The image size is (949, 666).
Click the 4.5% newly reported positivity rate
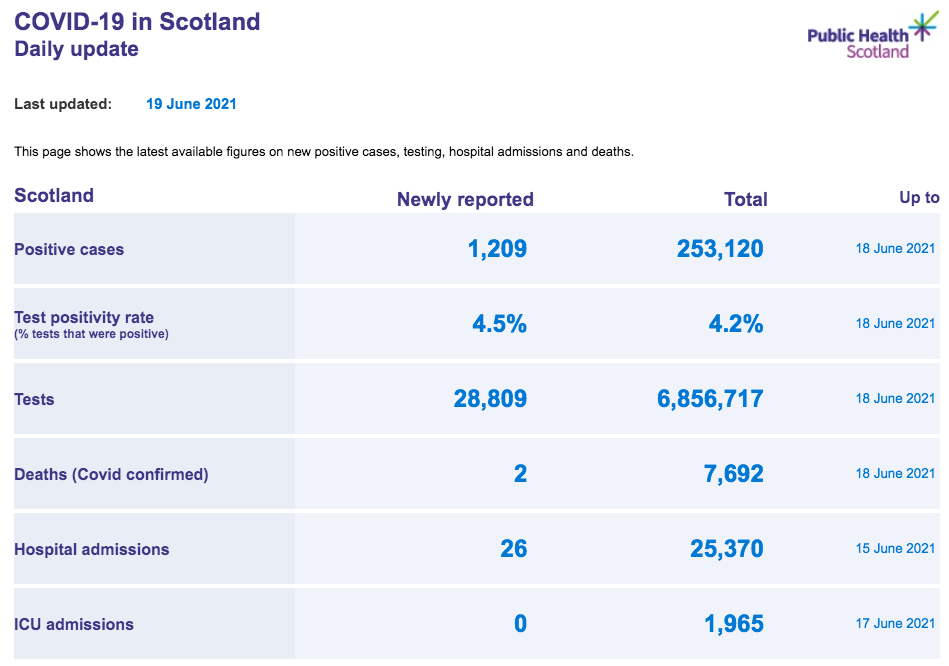[x=499, y=324]
